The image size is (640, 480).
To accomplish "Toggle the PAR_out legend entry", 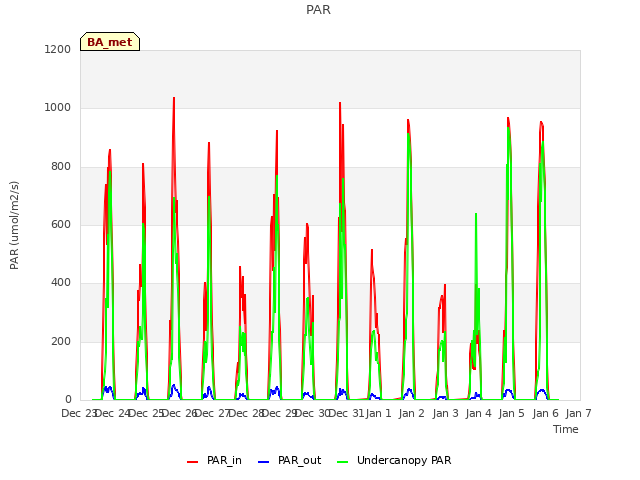I will [x=290, y=460].
